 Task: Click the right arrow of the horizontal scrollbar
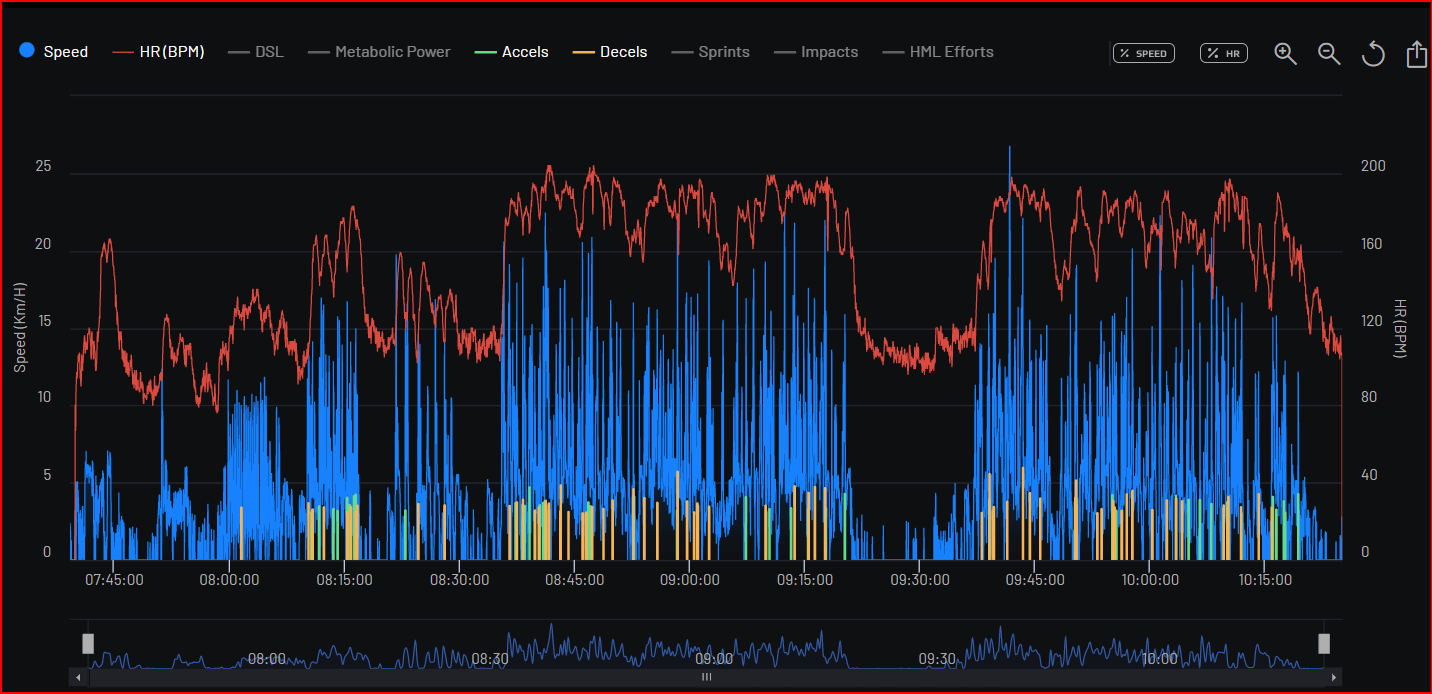1333,678
